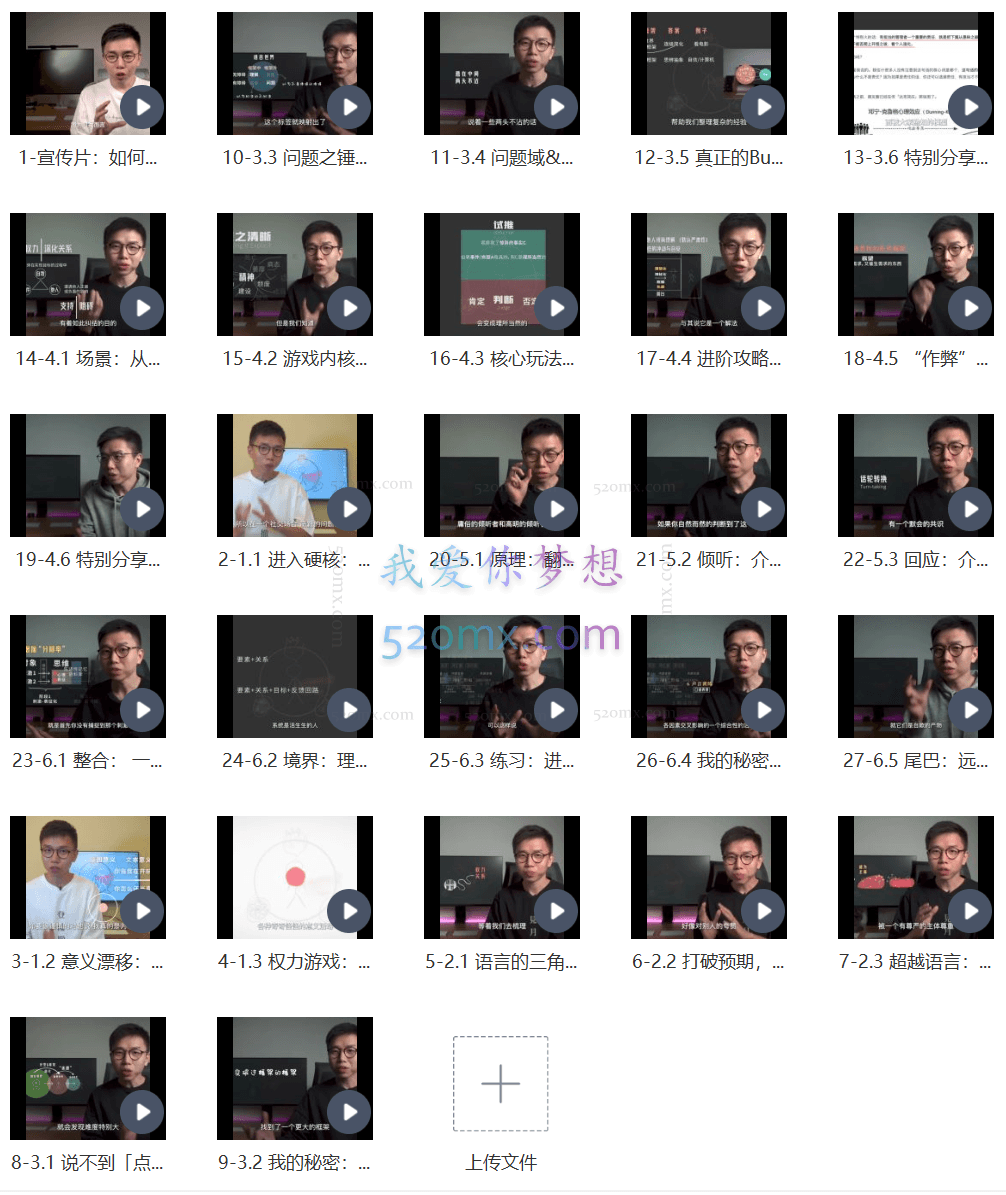This screenshot has width=1006, height=1195.
Task: Click play button on 15-4.2 游戏内核
Action: [349, 308]
